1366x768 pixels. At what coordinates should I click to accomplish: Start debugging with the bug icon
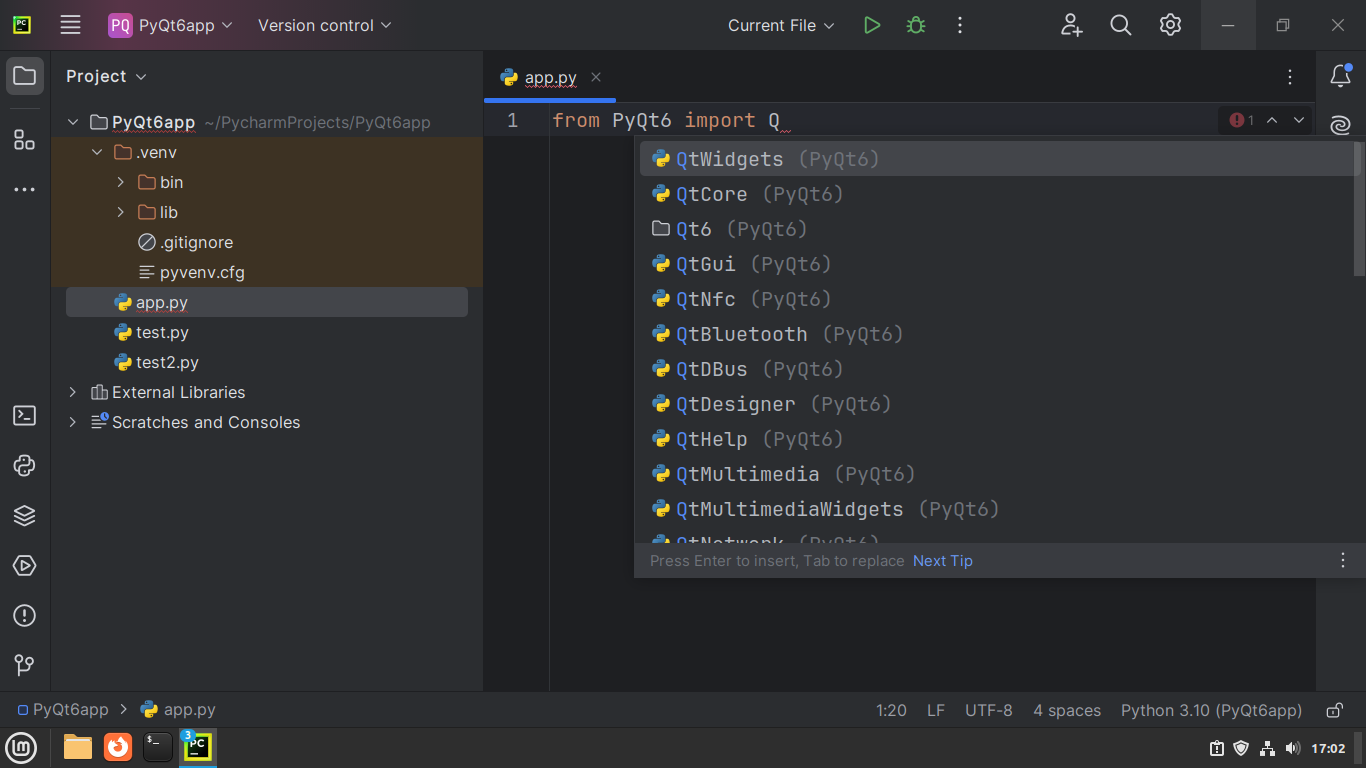[916, 25]
